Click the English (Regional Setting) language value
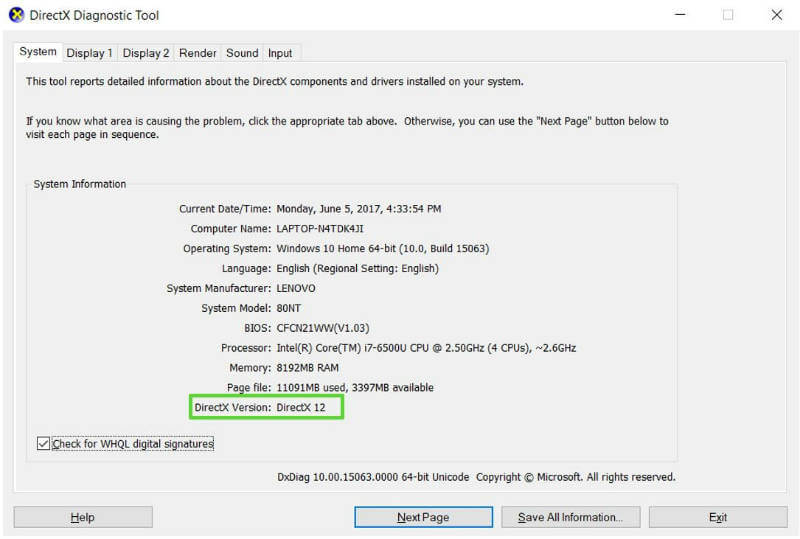 pos(358,268)
